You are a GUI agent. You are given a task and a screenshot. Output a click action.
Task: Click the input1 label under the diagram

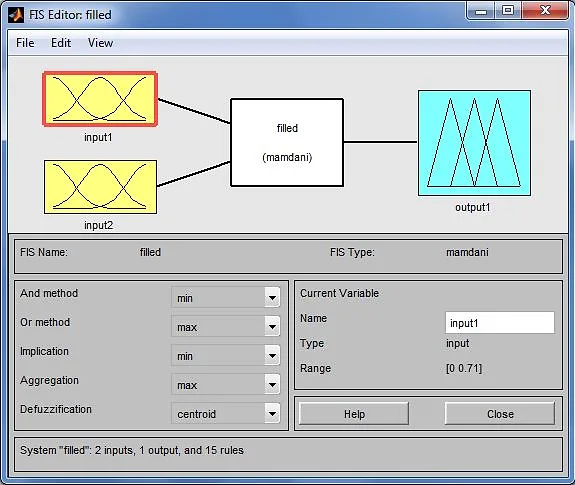[x=98, y=137]
